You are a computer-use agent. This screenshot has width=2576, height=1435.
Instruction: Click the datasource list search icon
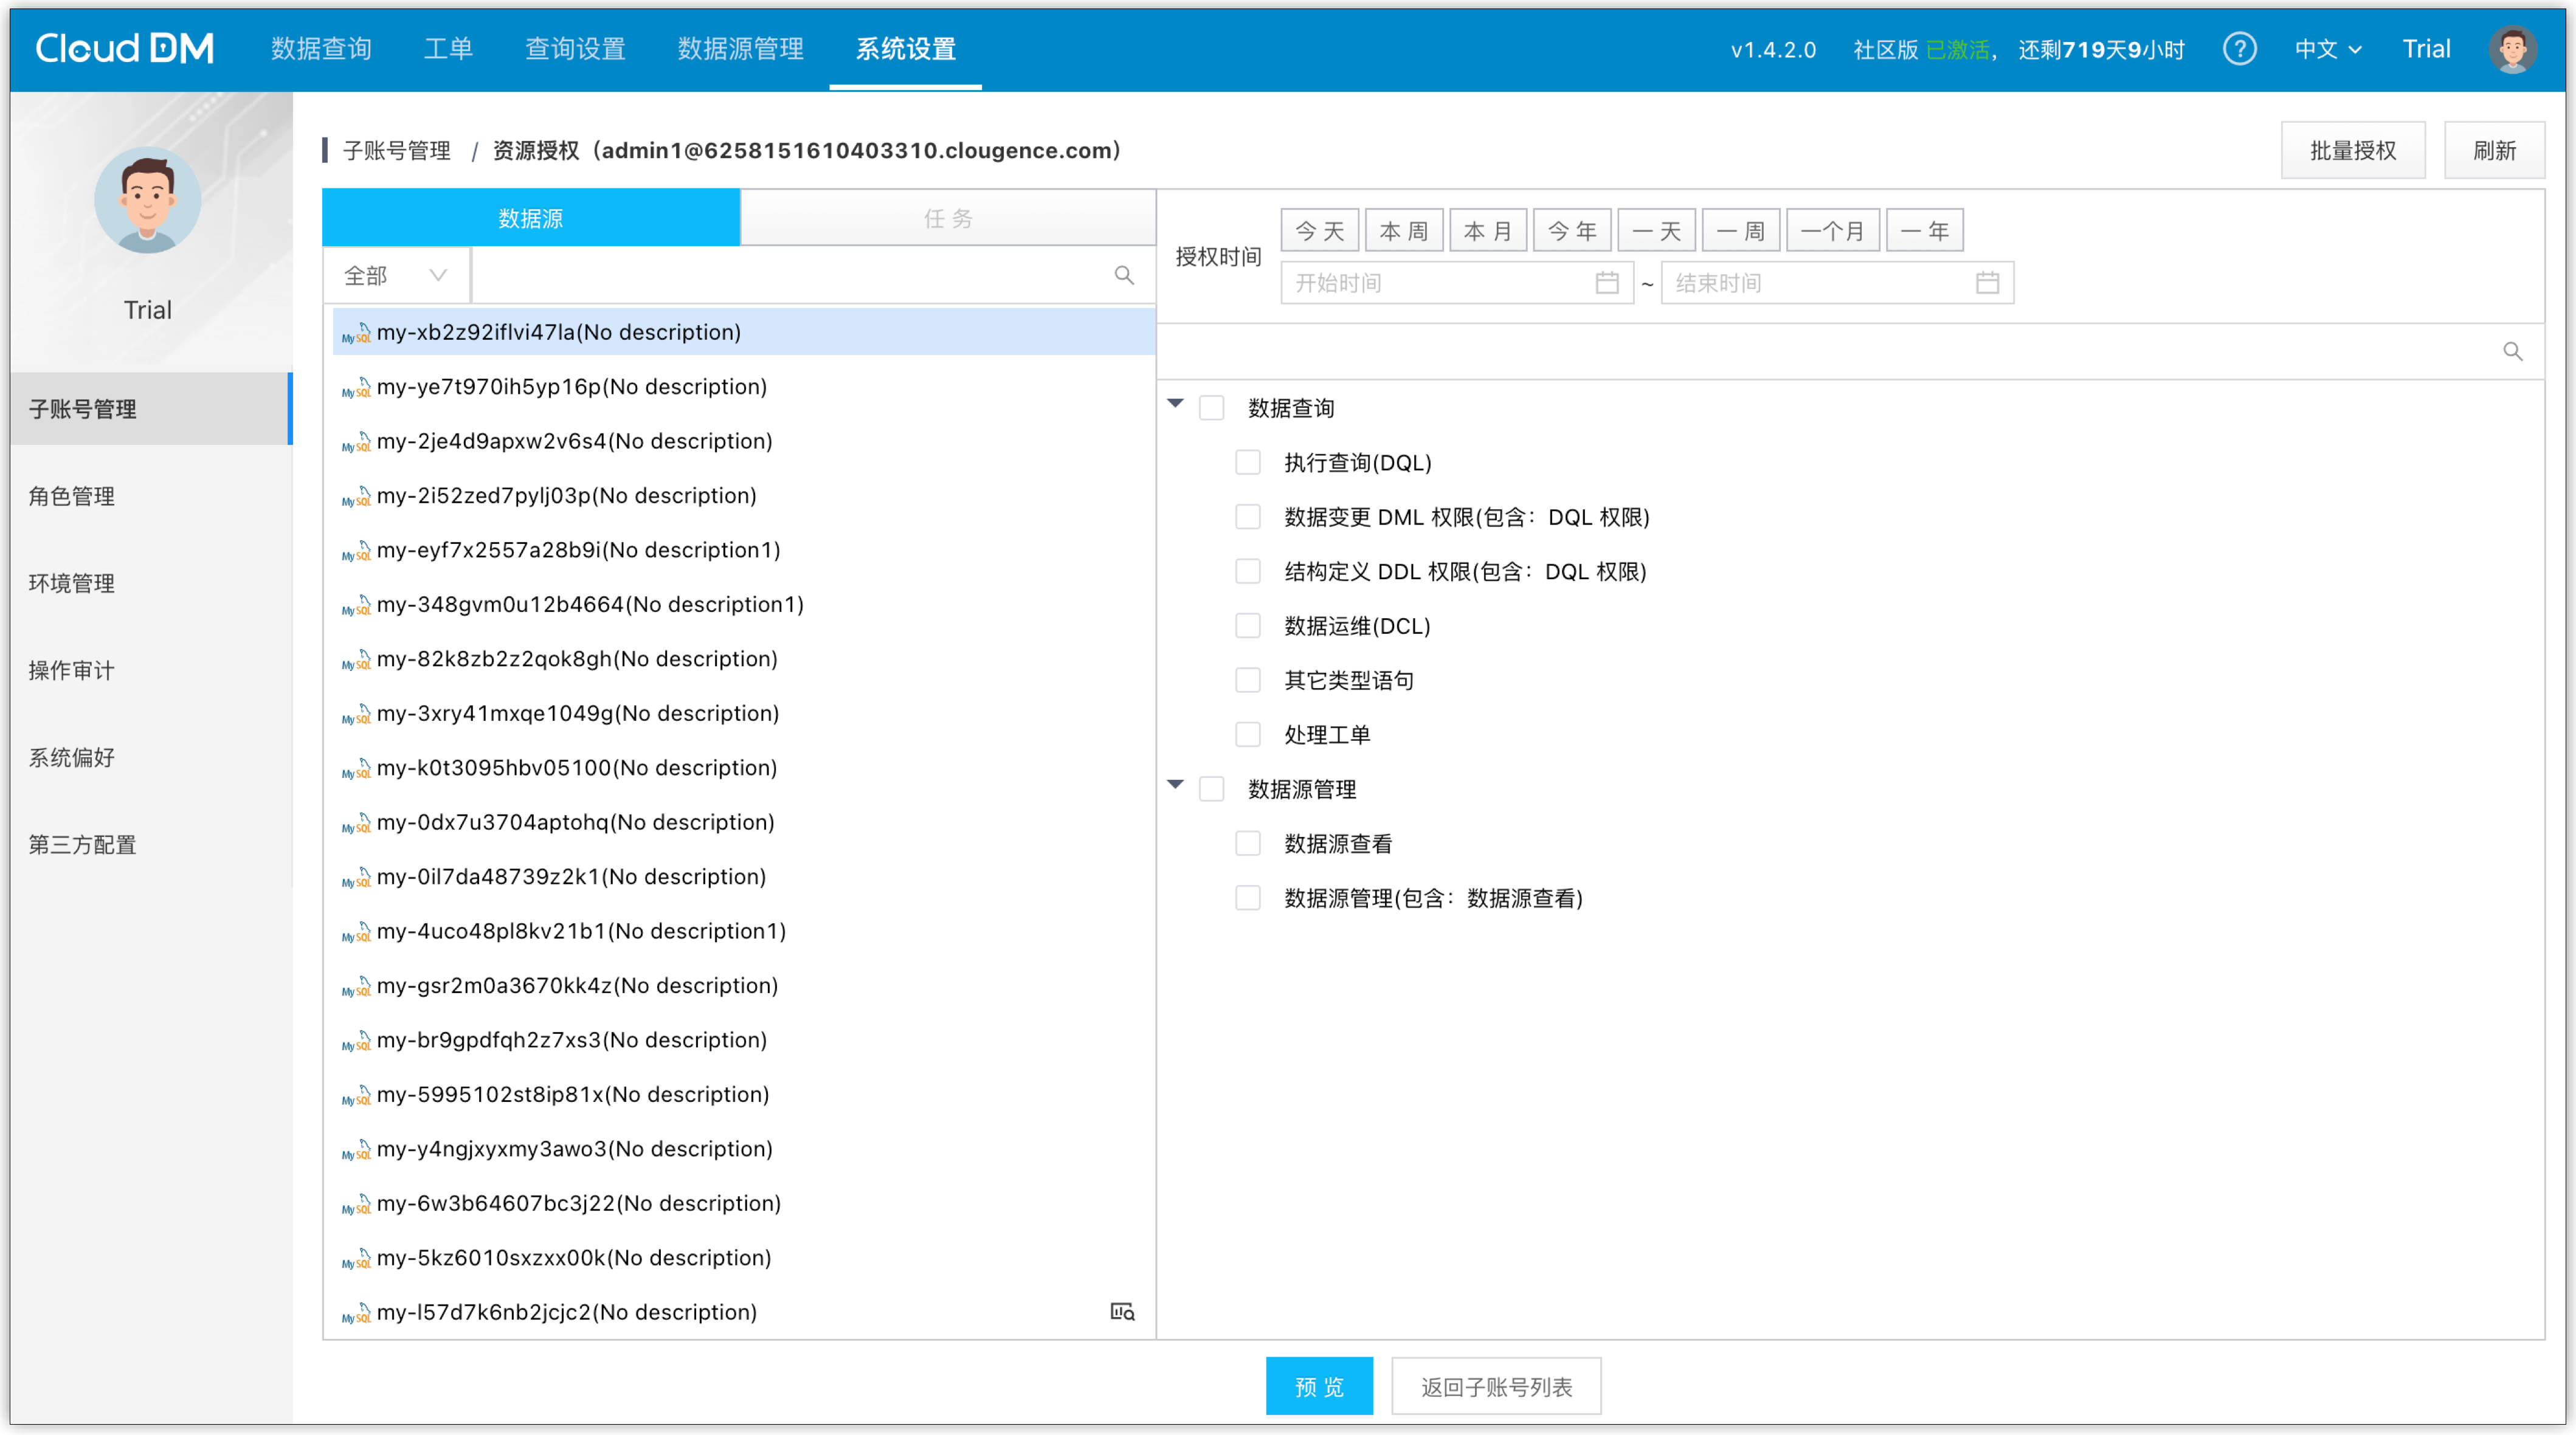pyautogui.click(x=1124, y=275)
